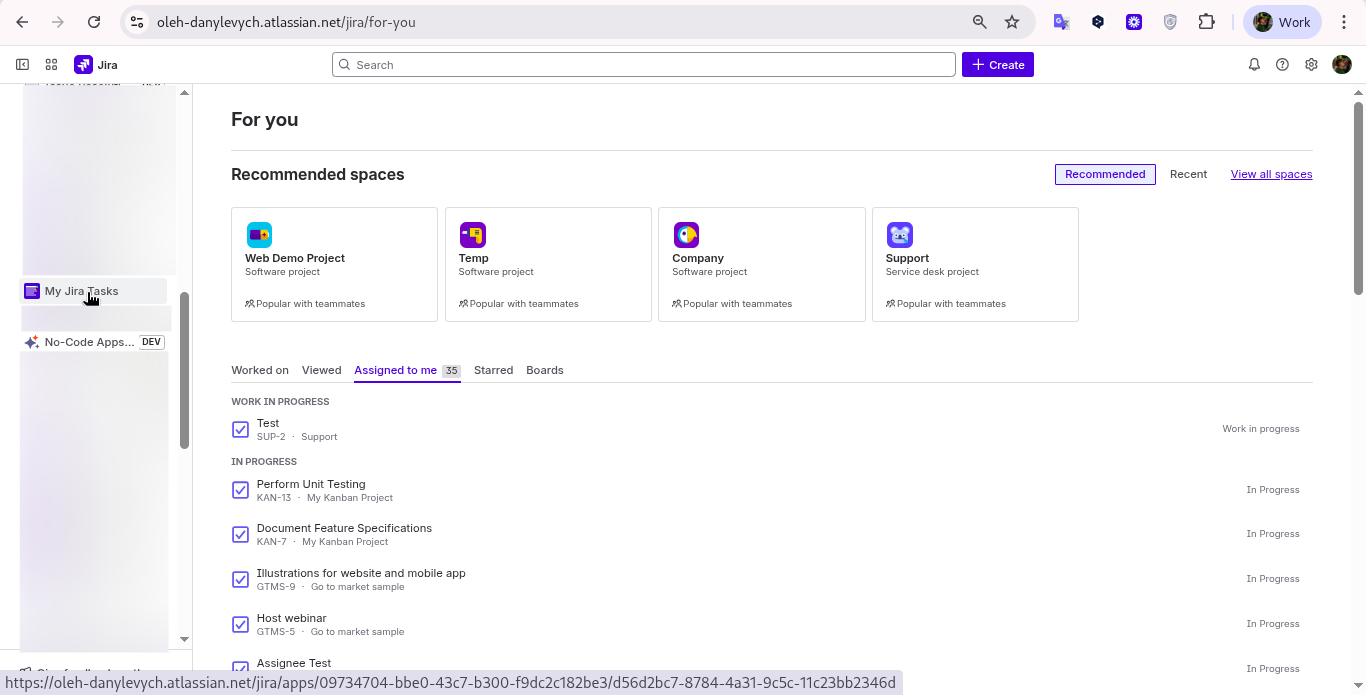Click the Support service desk project icon
Screen dimensions: 1366x695
900,234
